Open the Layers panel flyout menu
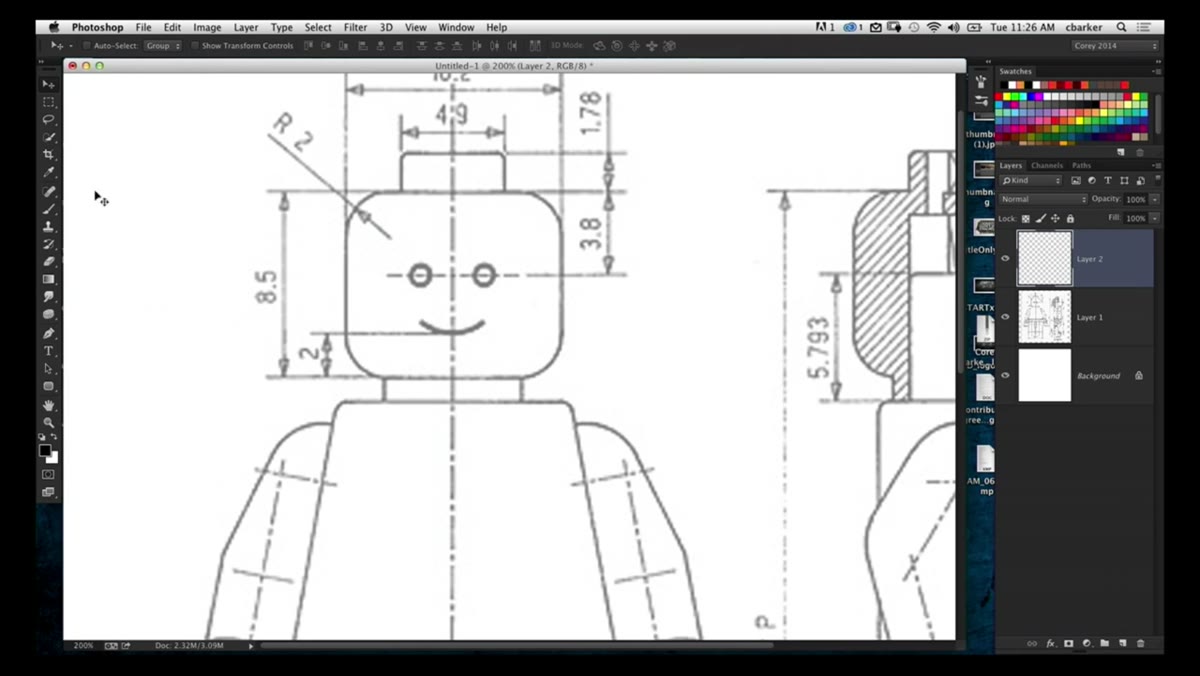The height and width of the screenshot is (676, 1200). point(1156,165)
